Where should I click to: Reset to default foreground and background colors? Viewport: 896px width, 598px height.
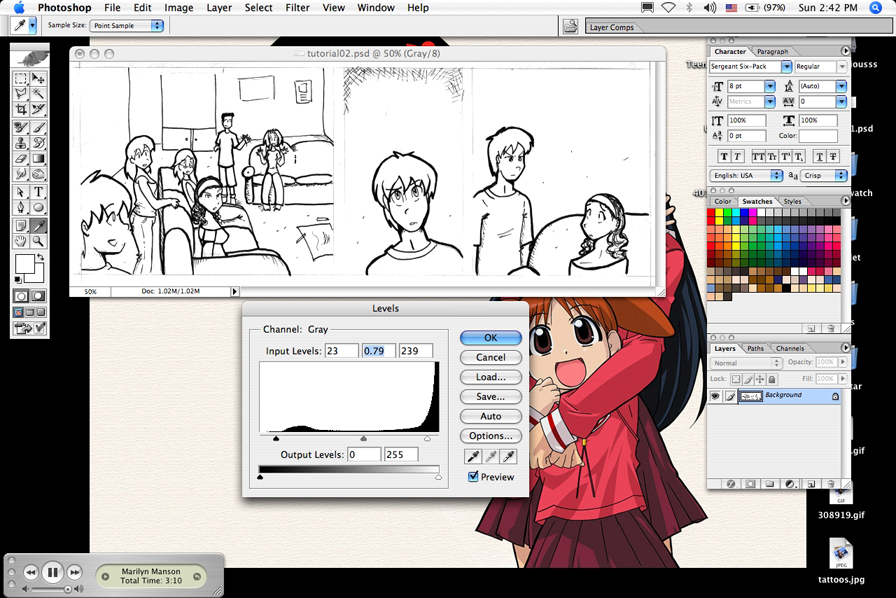pos(18,280)
